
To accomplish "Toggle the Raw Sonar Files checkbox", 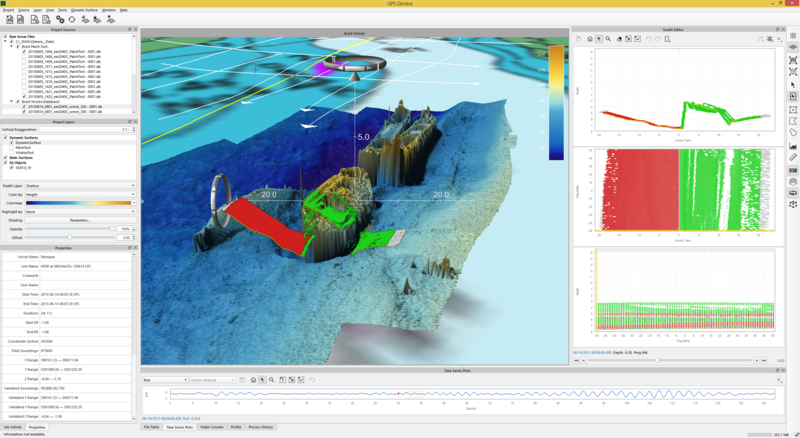I will (6, 36).
